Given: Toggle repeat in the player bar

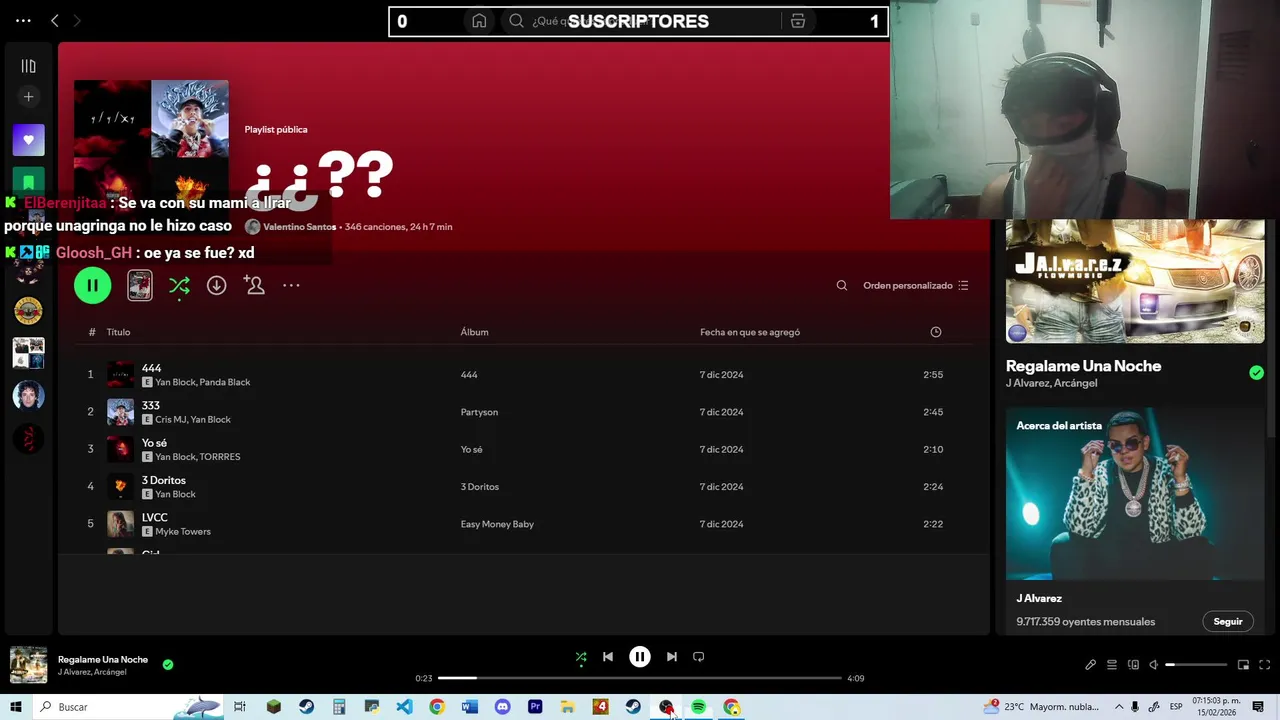Looking at the screenshot, I should [x=699, y=657].
